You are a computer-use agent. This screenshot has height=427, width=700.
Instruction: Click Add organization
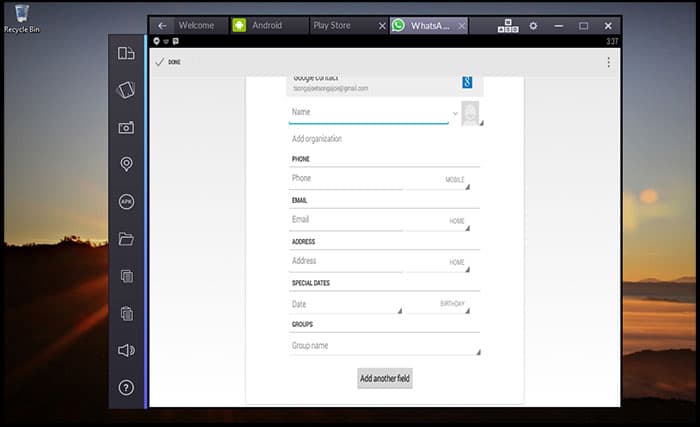317,139
